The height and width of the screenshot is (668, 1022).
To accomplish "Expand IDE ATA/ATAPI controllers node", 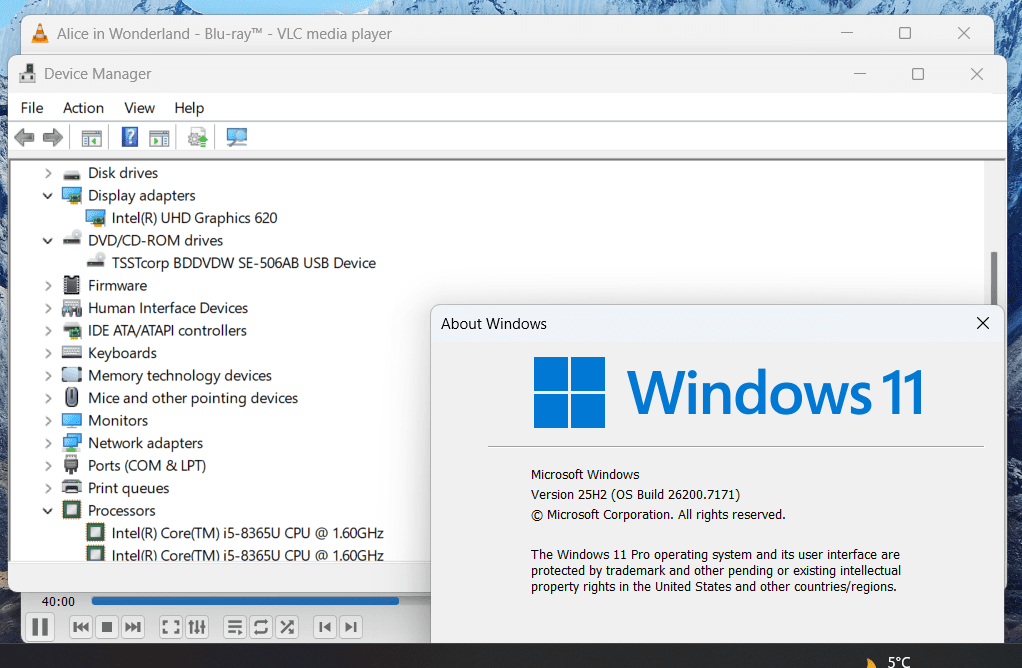I will (x=48, y=330).
